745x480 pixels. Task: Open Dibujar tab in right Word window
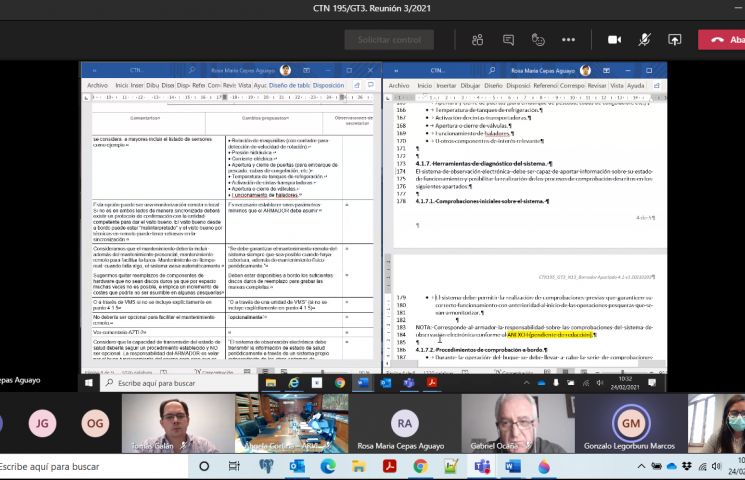click(470, 86)
